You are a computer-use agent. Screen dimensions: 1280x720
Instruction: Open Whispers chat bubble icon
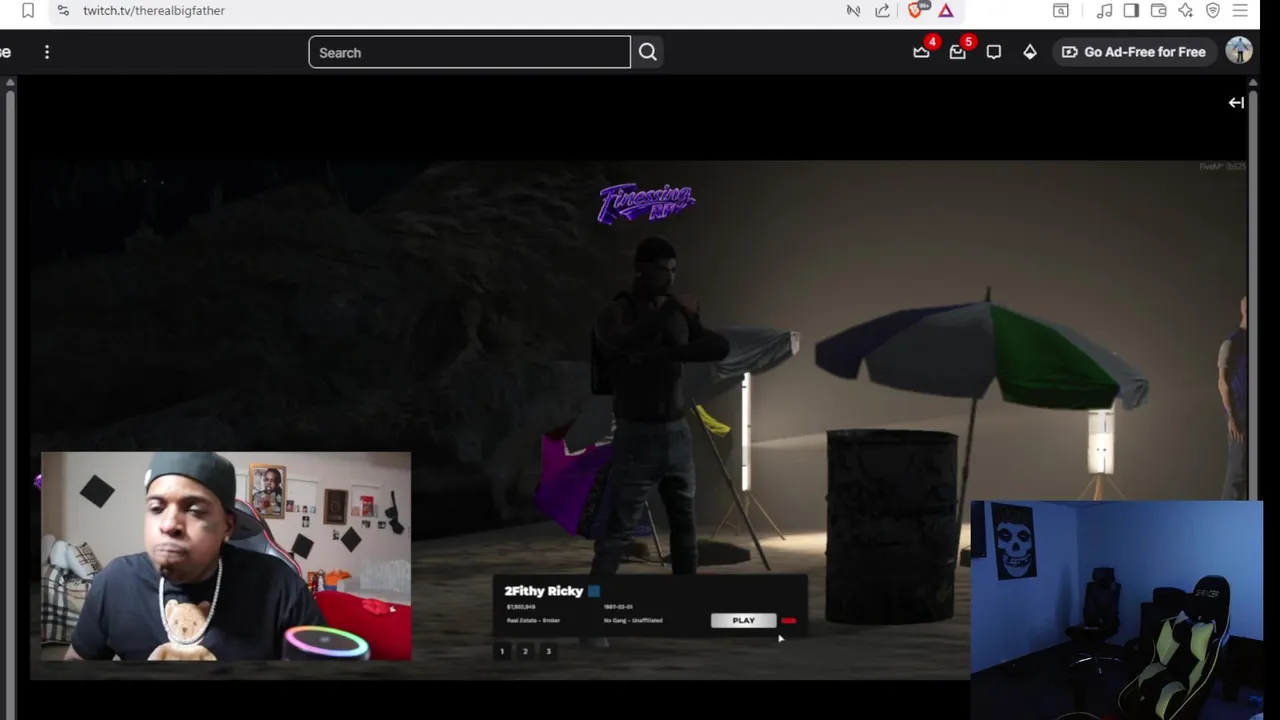pyautogui.click(x=994, y=52)
